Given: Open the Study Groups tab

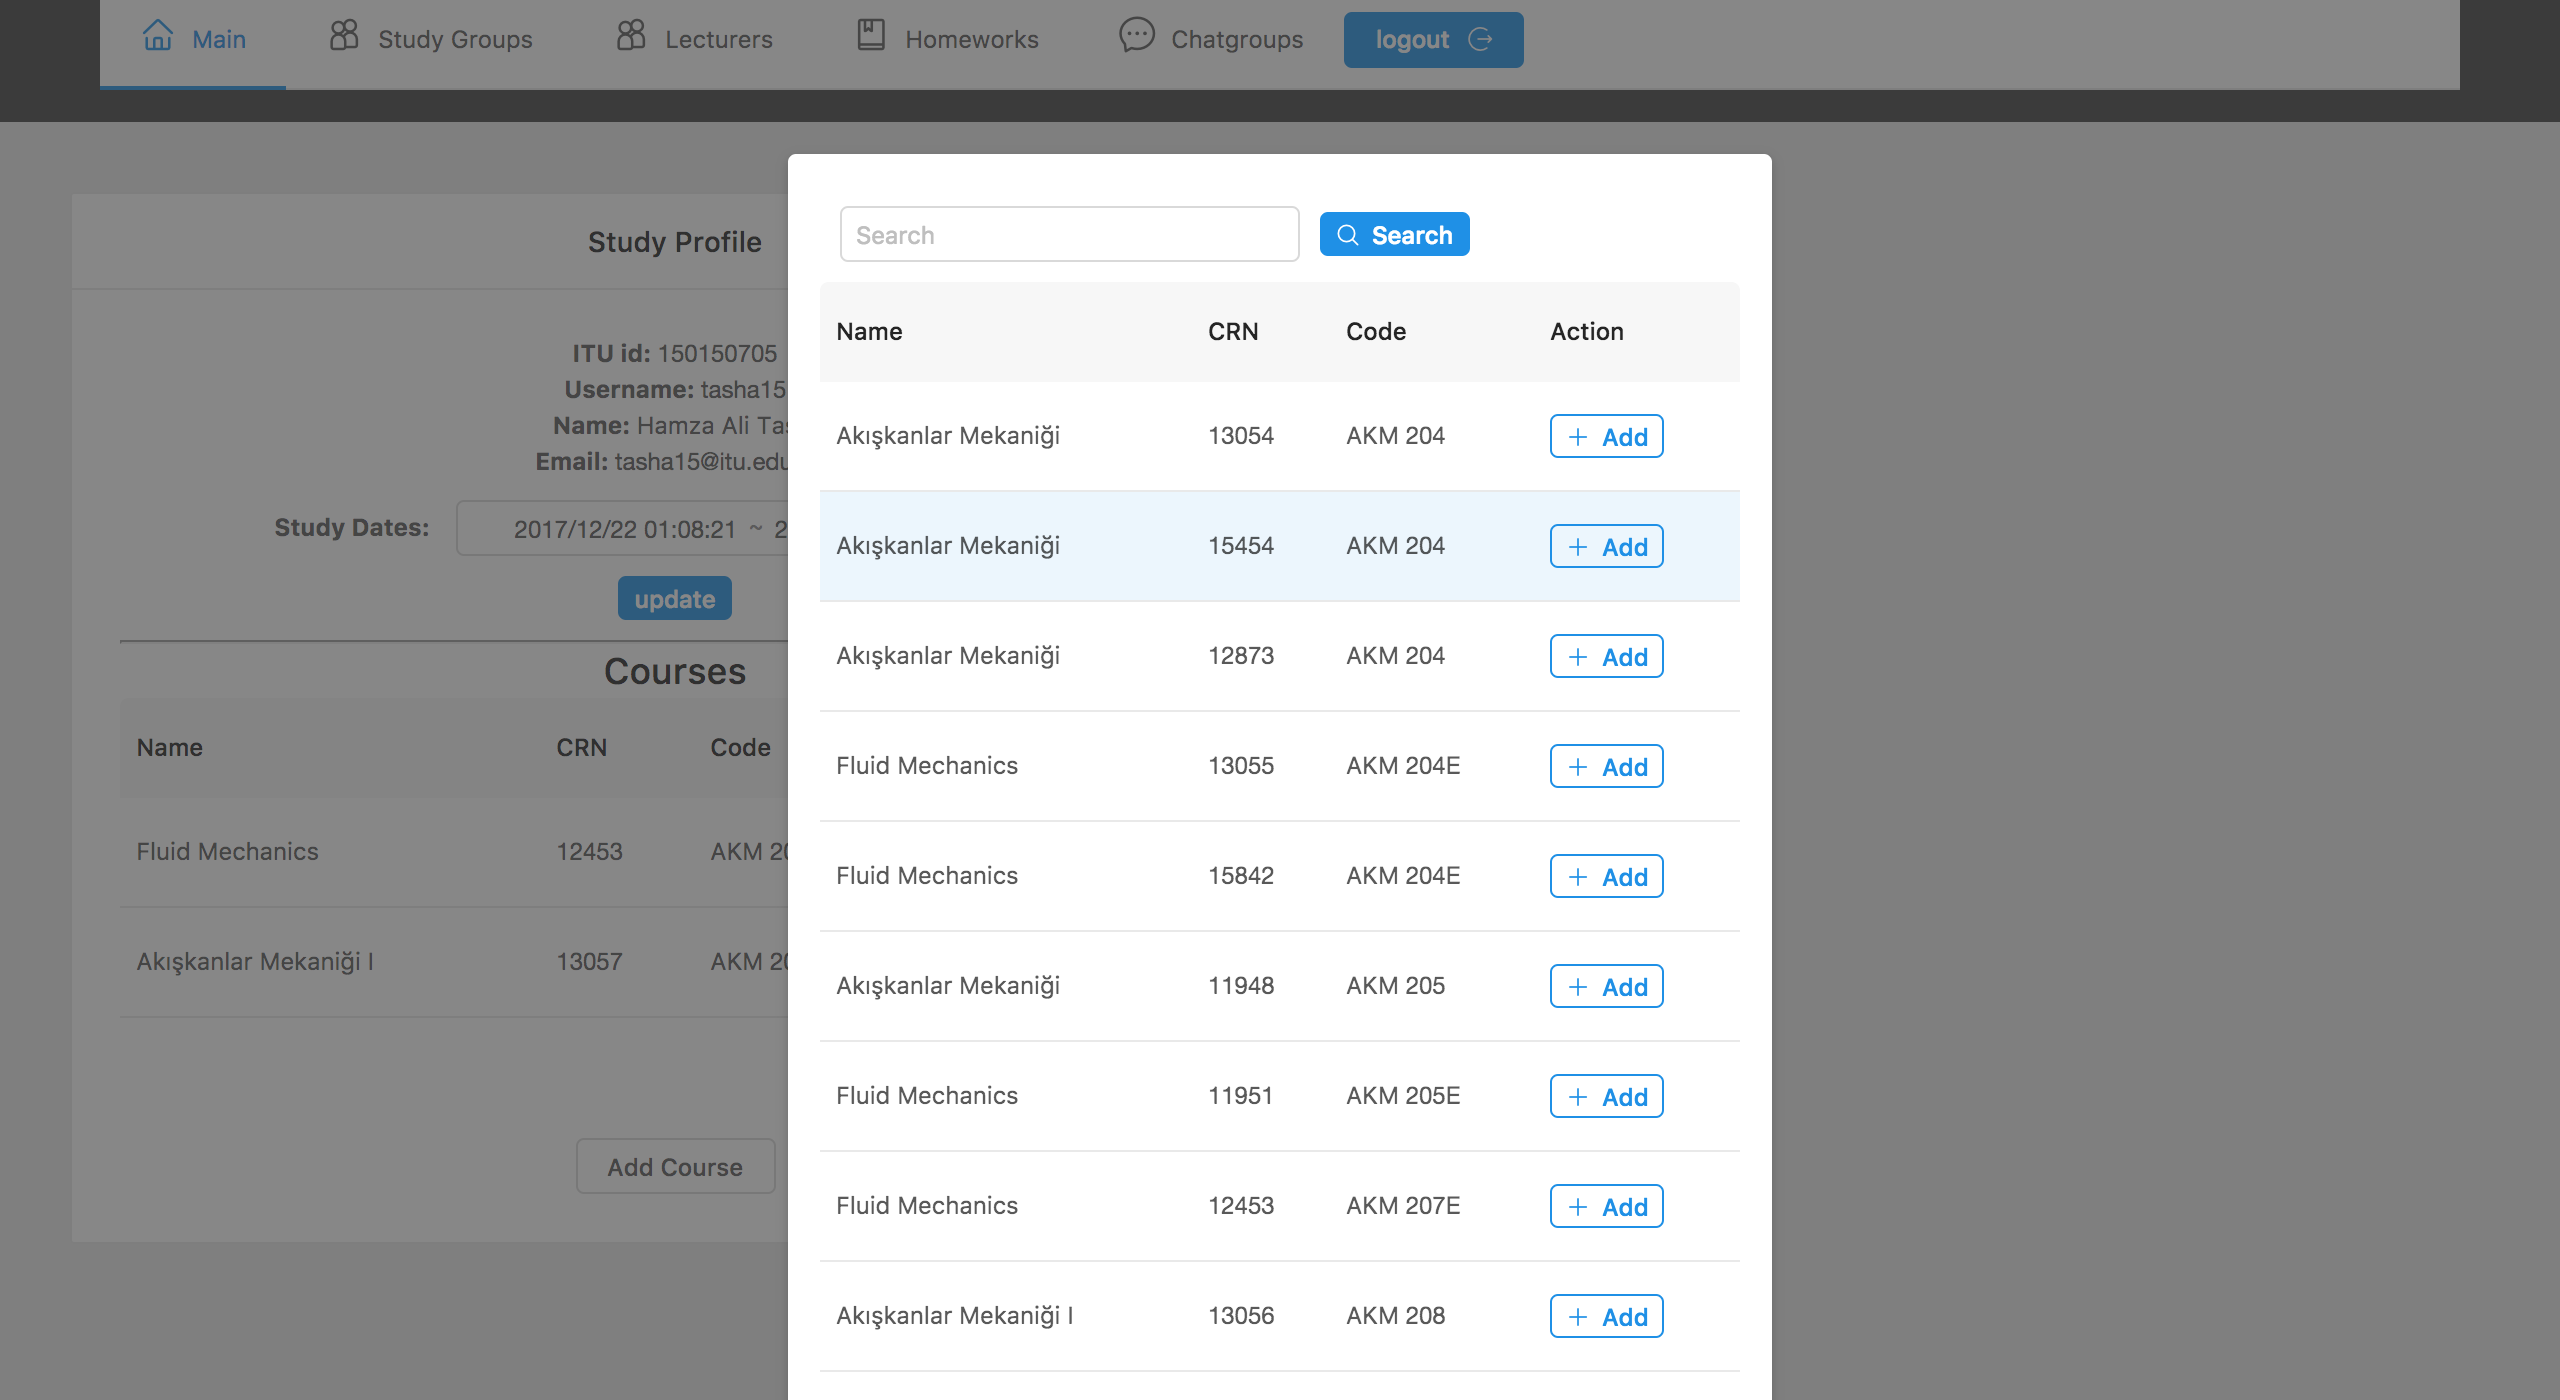Looking at the screenshot, I should 431,40.
